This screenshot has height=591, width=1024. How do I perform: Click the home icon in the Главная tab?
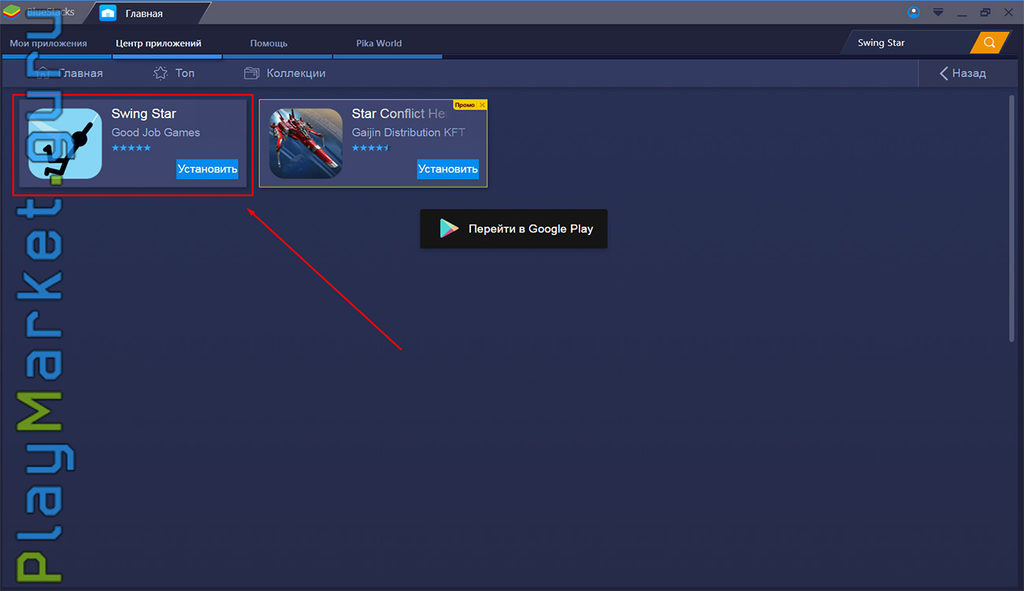[108, 13]
